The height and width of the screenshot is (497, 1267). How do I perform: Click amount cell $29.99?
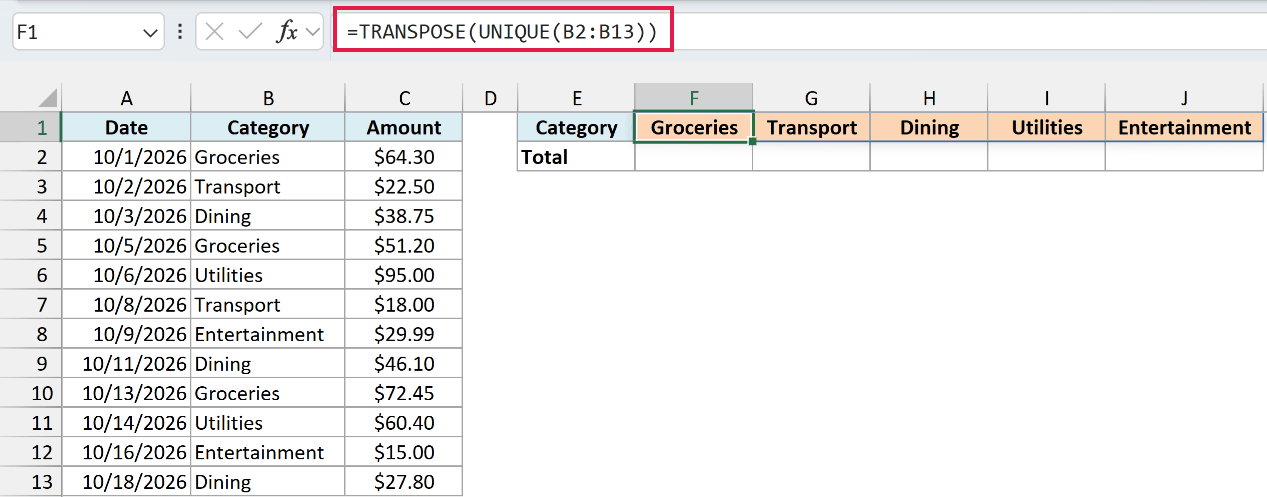[404, 334]
